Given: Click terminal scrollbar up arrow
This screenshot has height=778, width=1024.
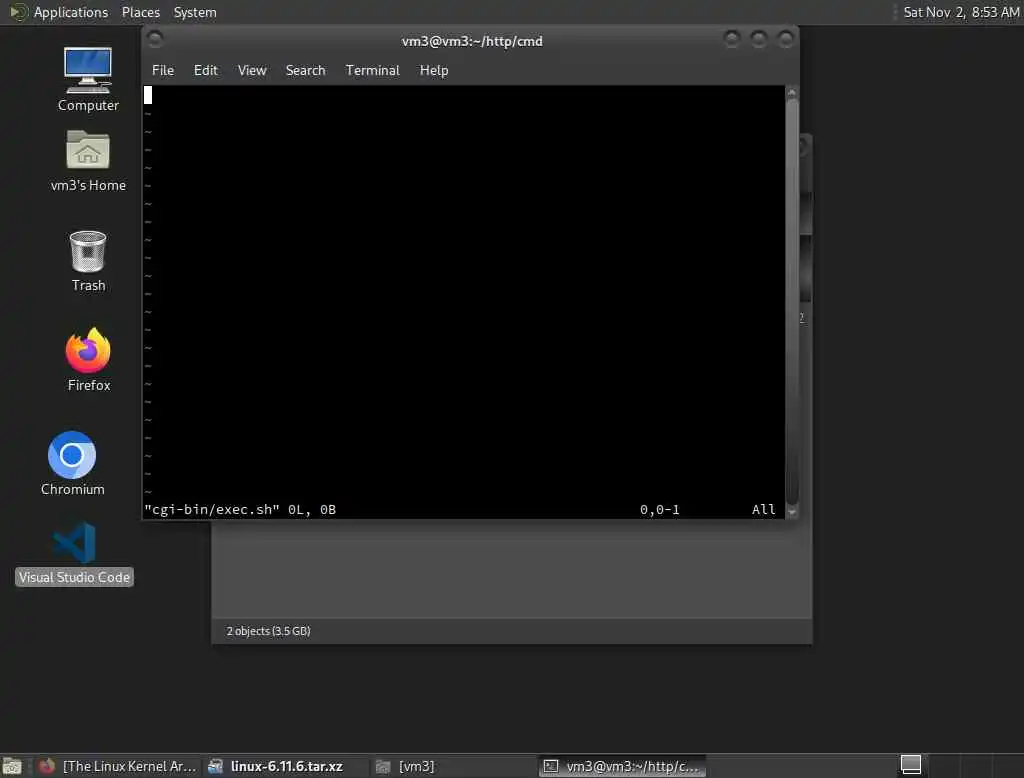Looking at the screenshot, I should pos(792,93).
